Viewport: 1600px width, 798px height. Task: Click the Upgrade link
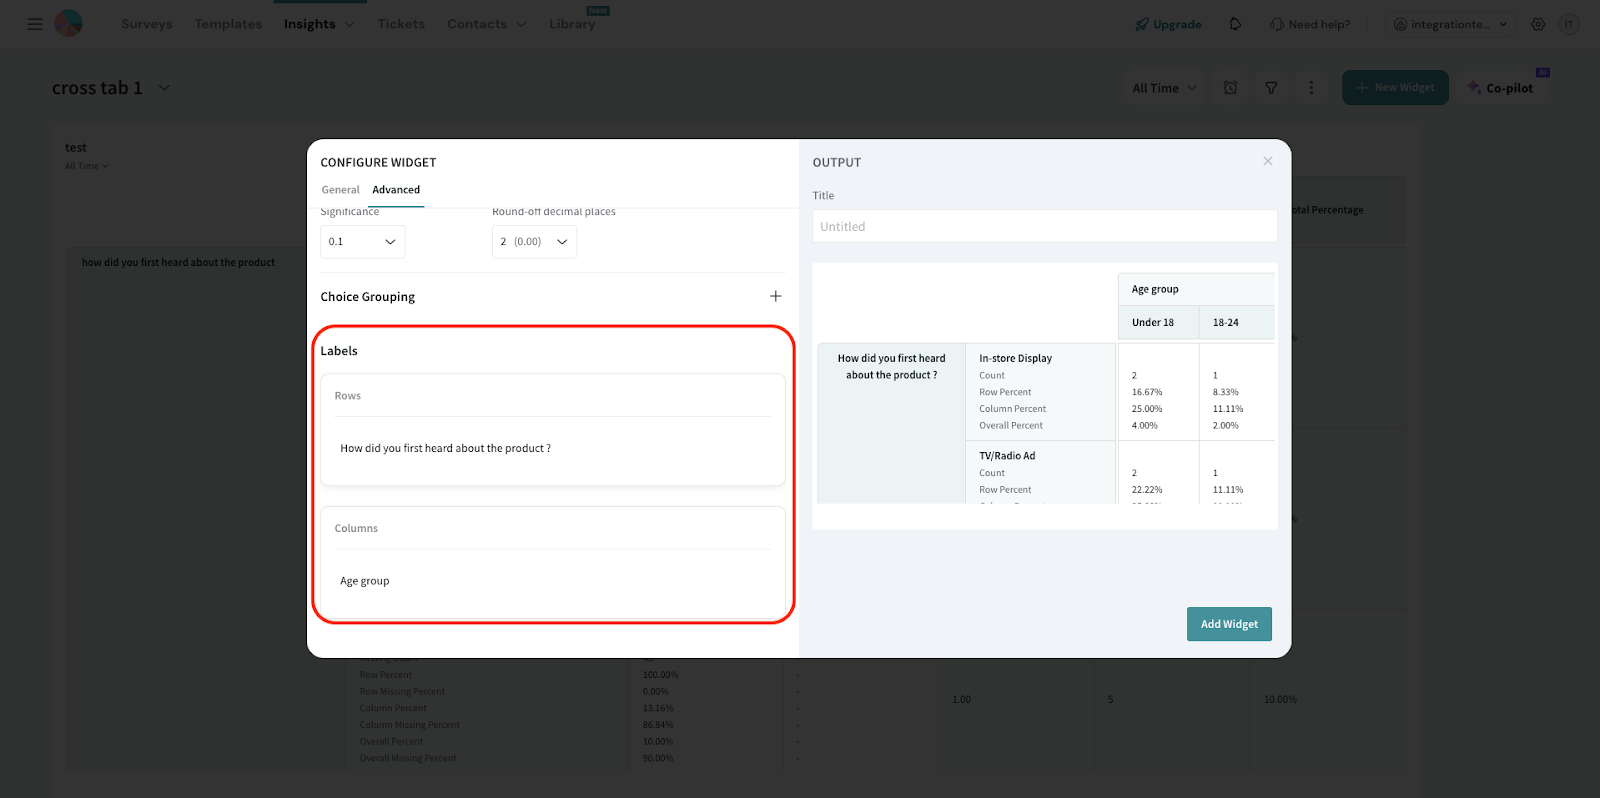[x=1168, y=24]
